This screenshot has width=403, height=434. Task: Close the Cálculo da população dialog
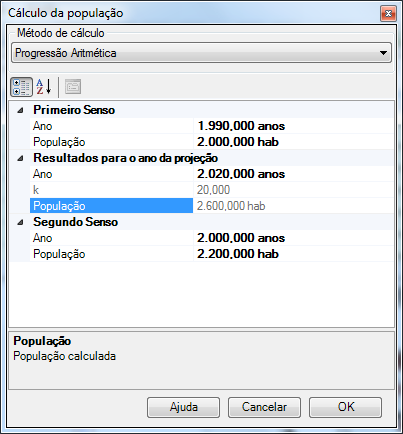pos(388,14)
